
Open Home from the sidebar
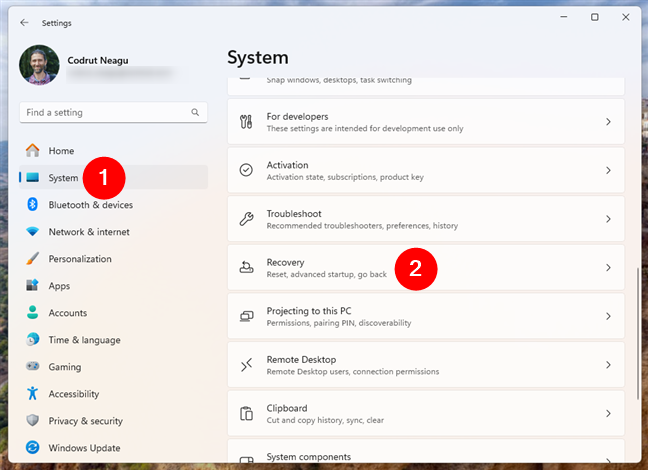[113, 151]
